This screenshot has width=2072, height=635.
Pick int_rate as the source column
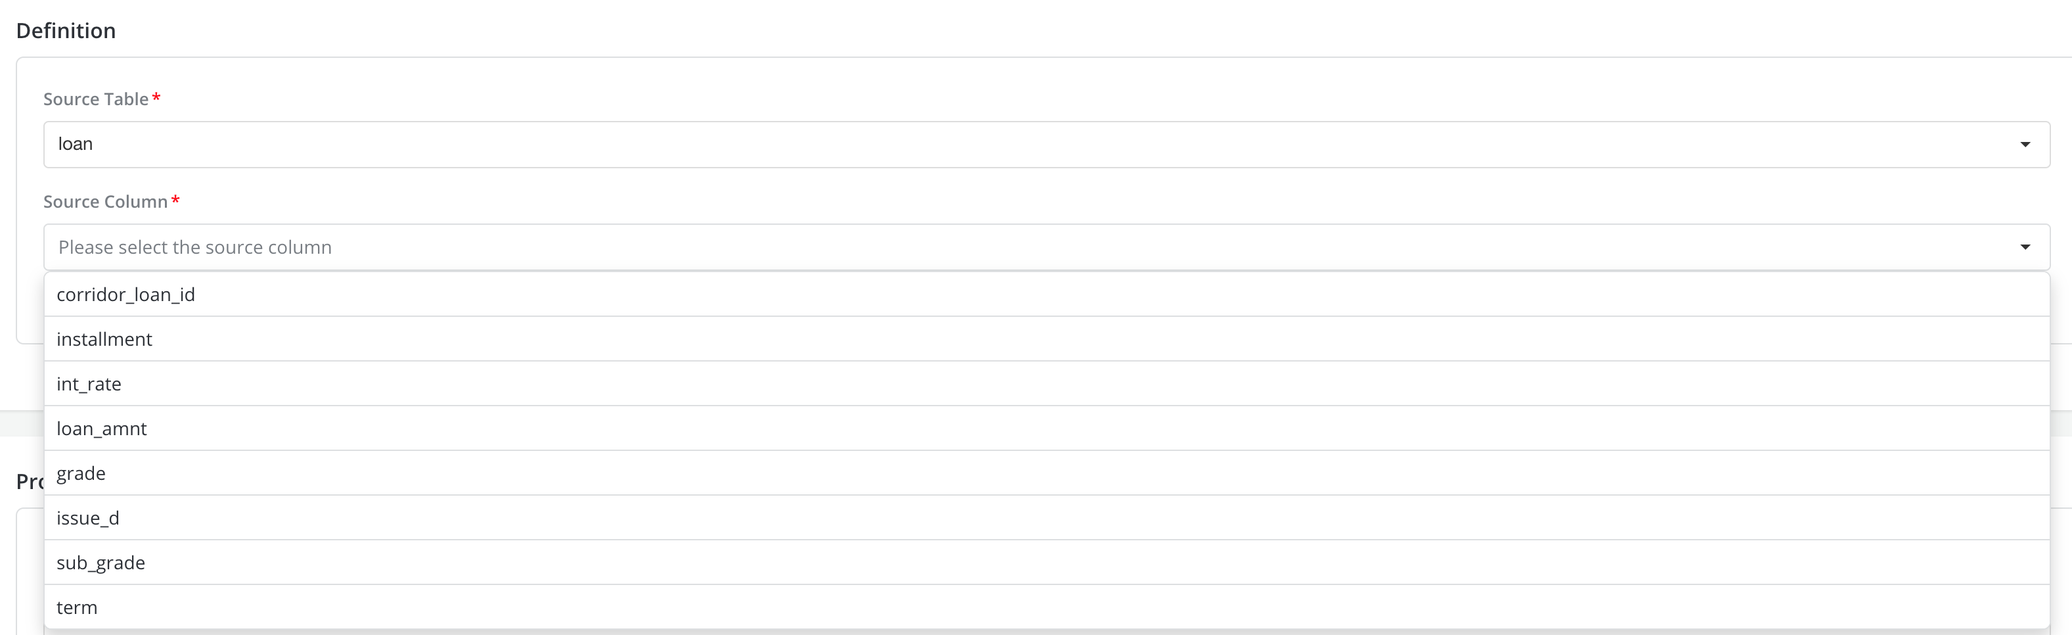click(x=89, y=384)
